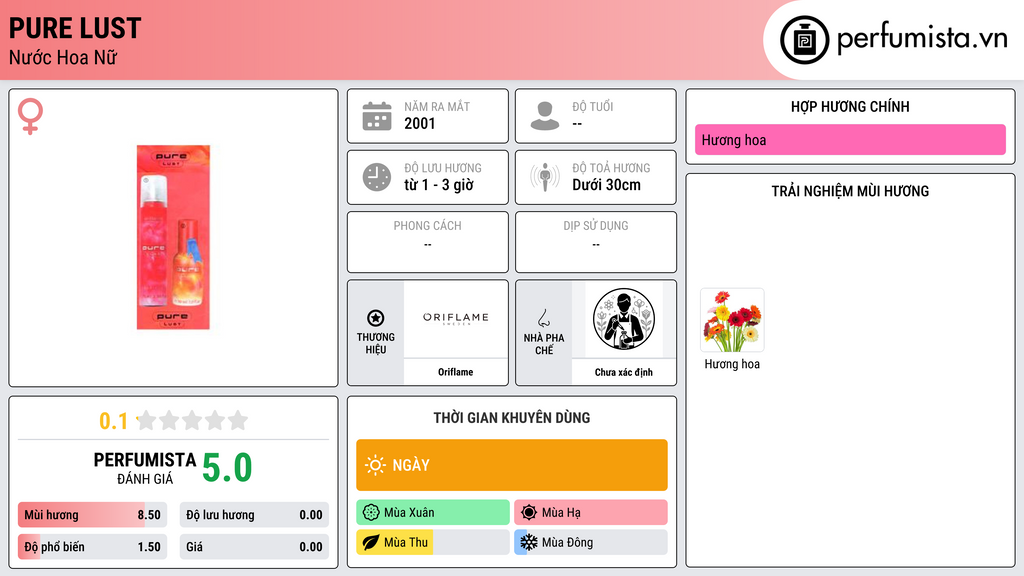Click the female gender symbol icon

point(30,116)
